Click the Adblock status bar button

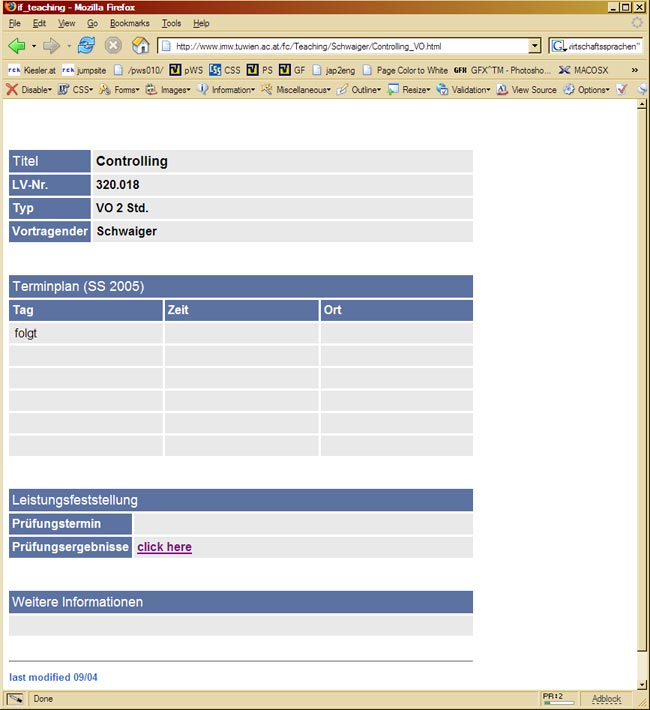pos(606,699)
